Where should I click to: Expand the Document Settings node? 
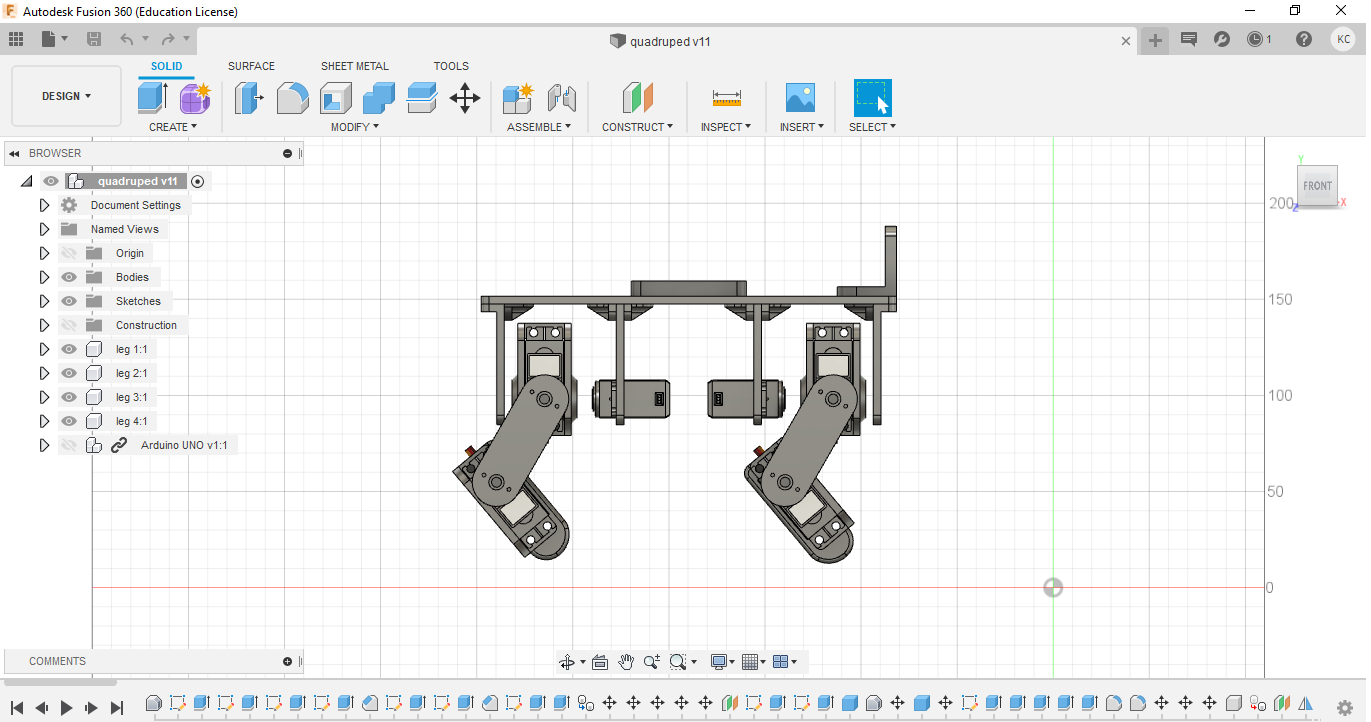click(x=44, y=205)
